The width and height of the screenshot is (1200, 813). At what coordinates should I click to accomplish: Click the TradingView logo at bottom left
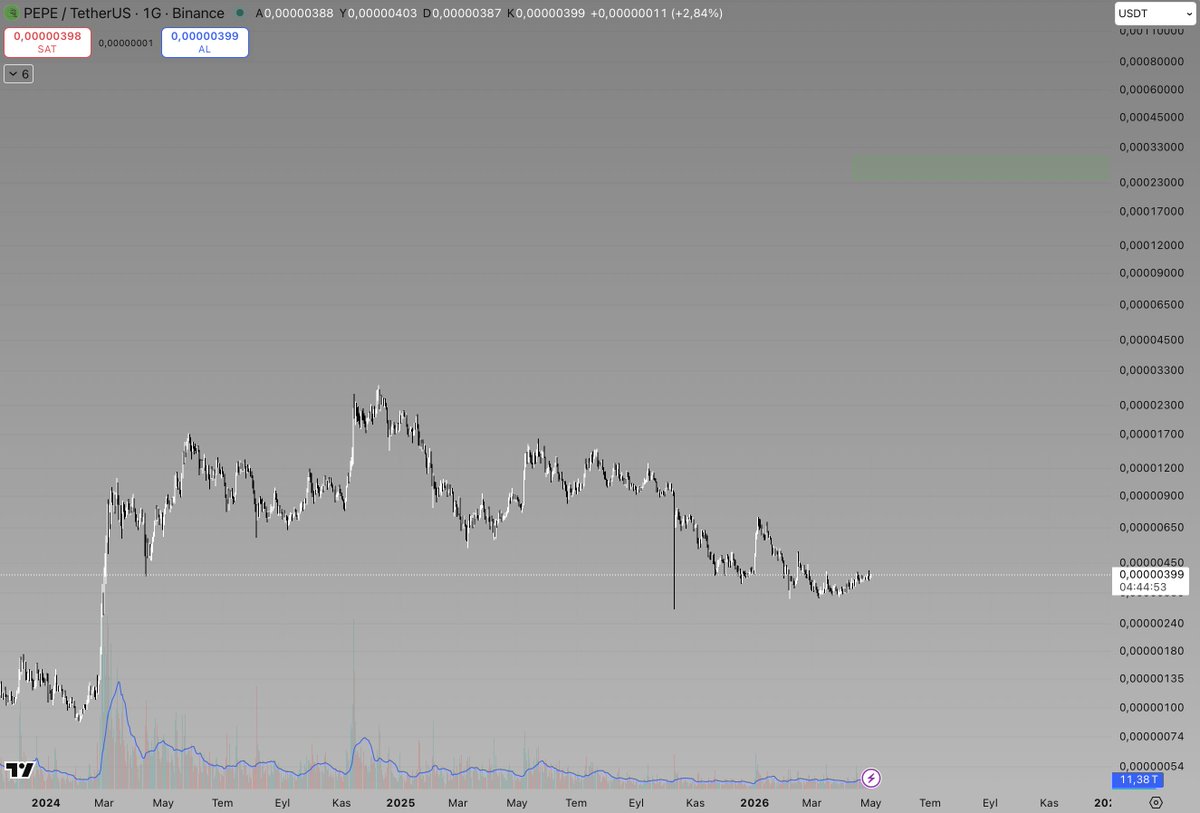19,768
